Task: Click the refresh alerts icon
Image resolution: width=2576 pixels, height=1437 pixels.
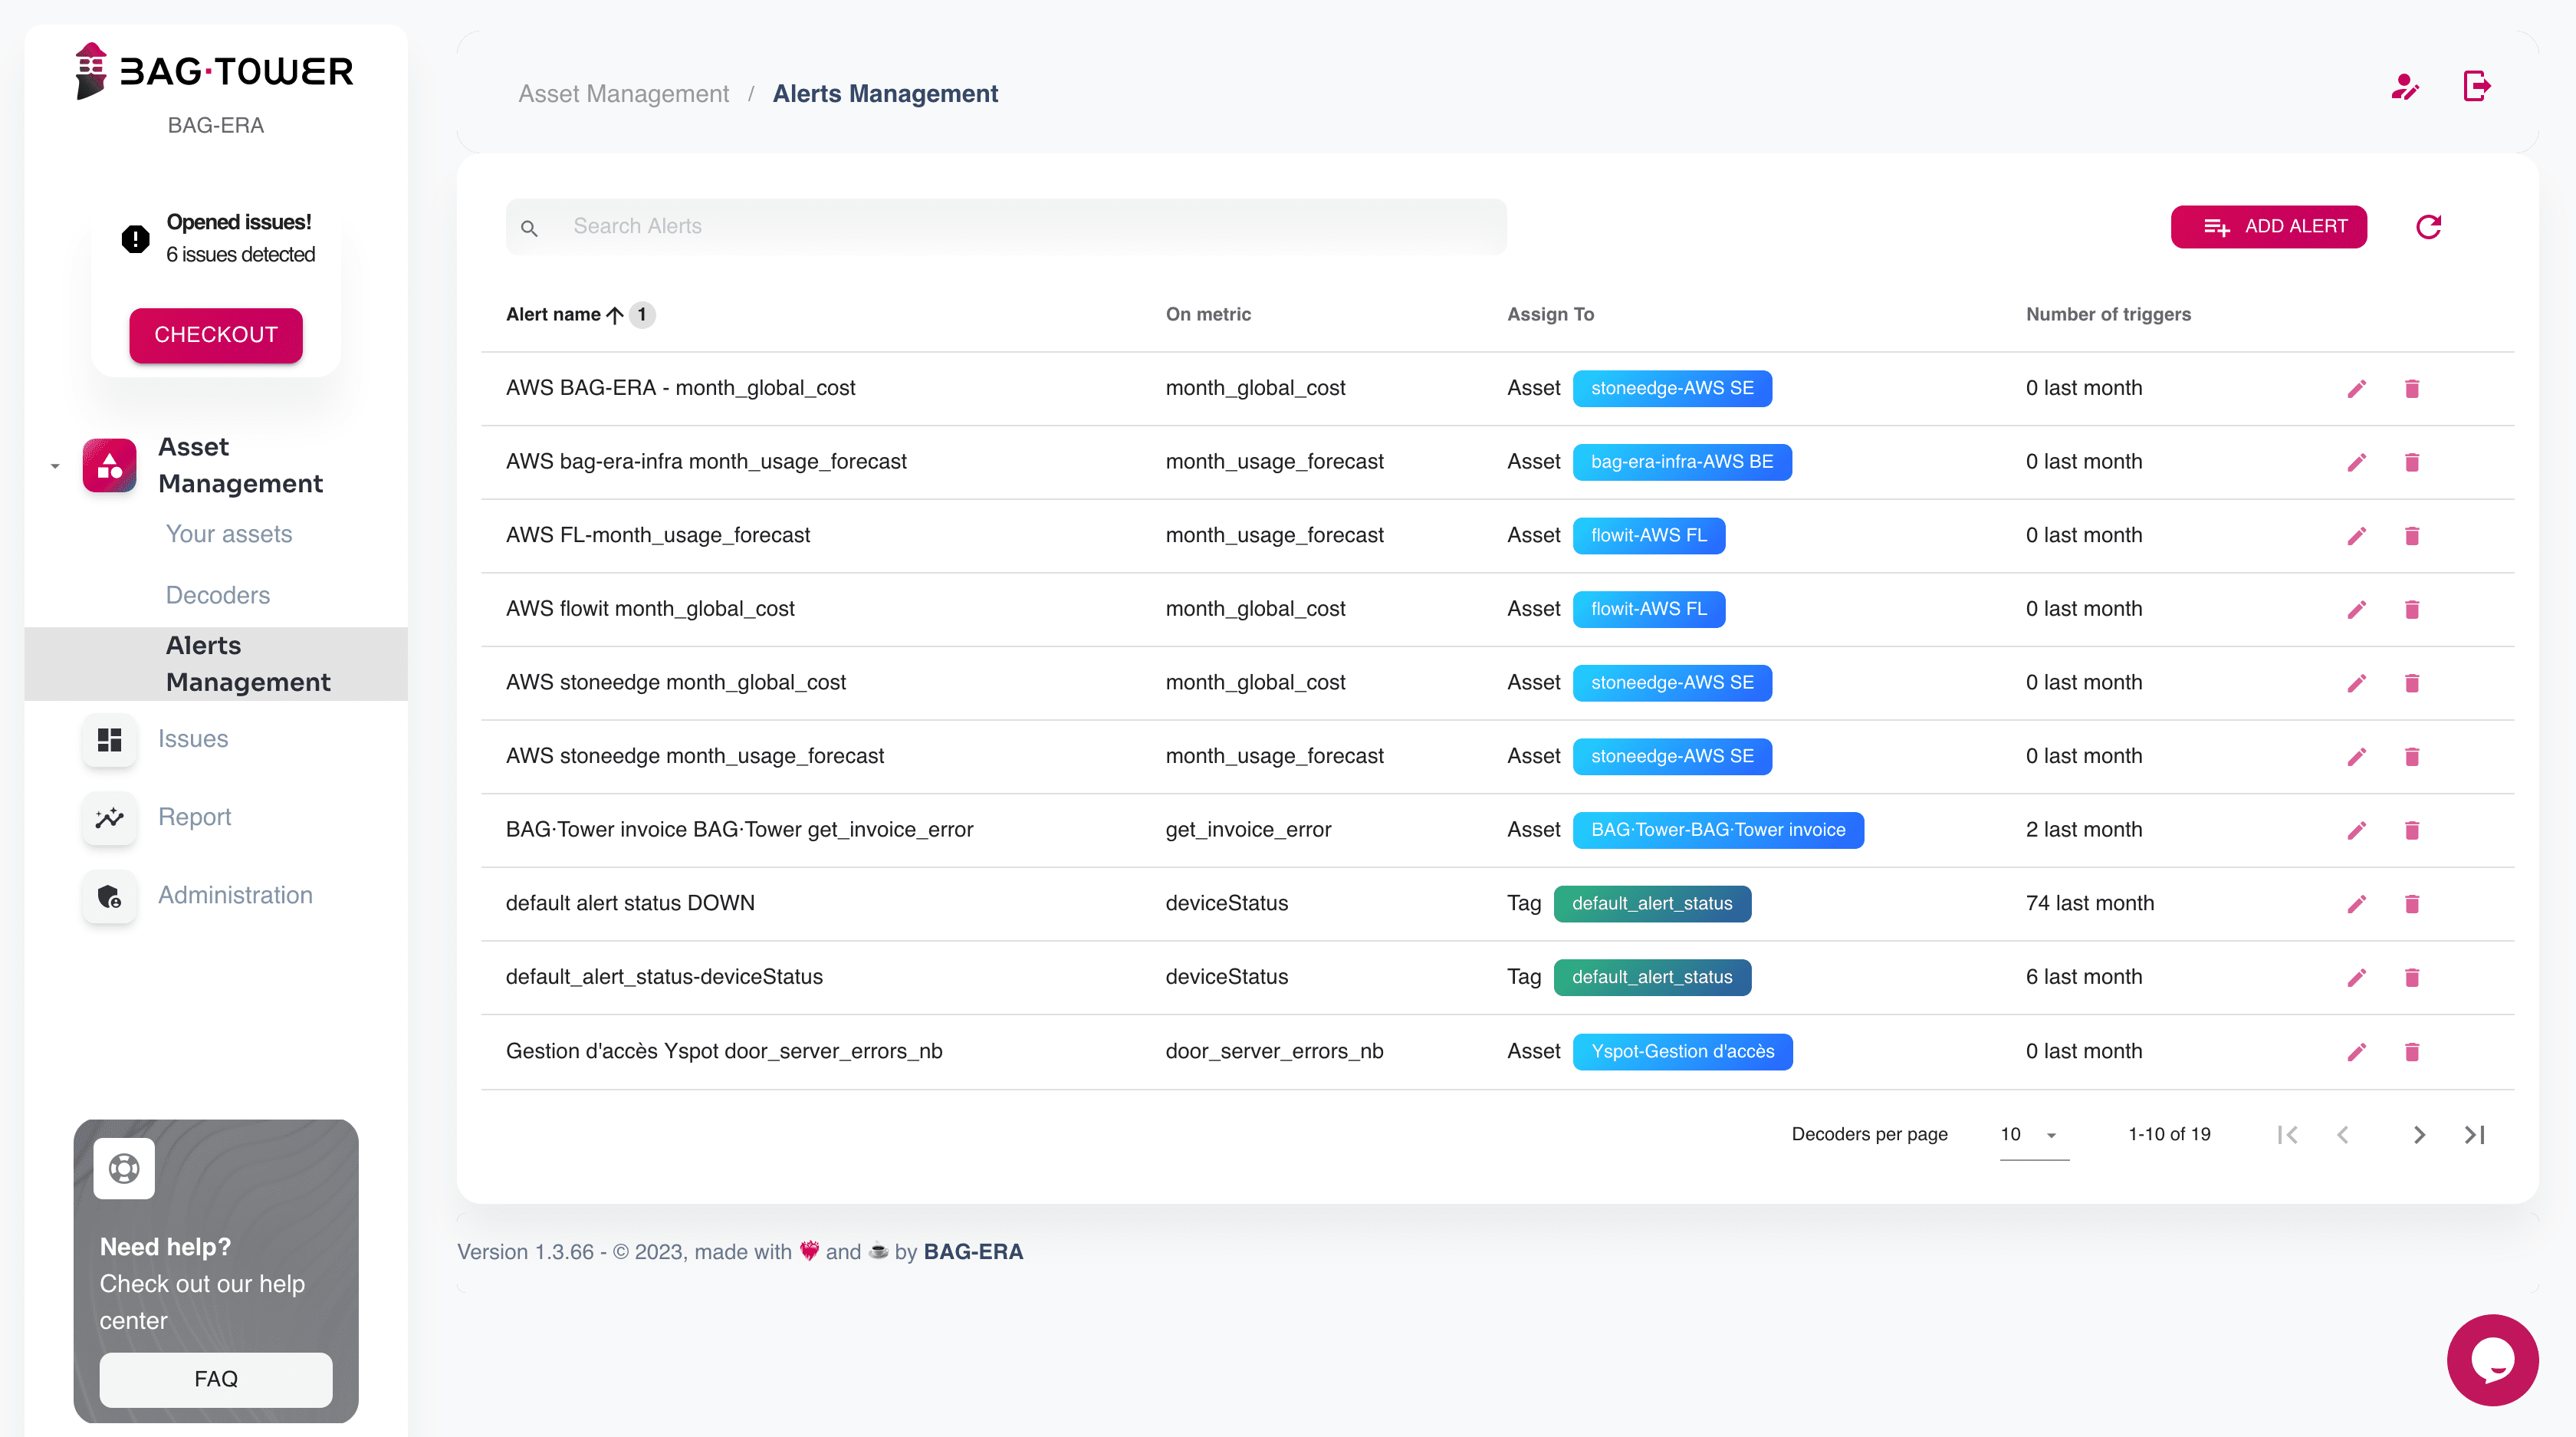Action: coord(2428,227)
